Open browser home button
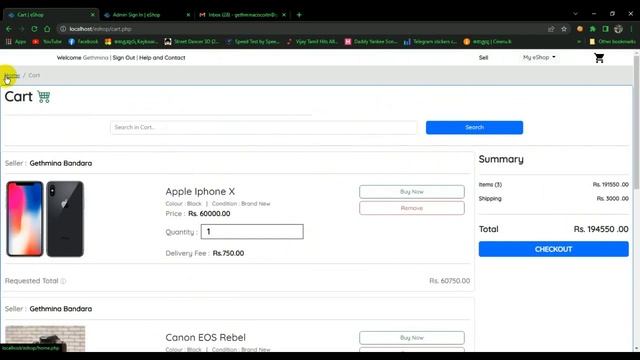Image resolution: width=640 pixels, height=360 pixels. pos(47,29)
